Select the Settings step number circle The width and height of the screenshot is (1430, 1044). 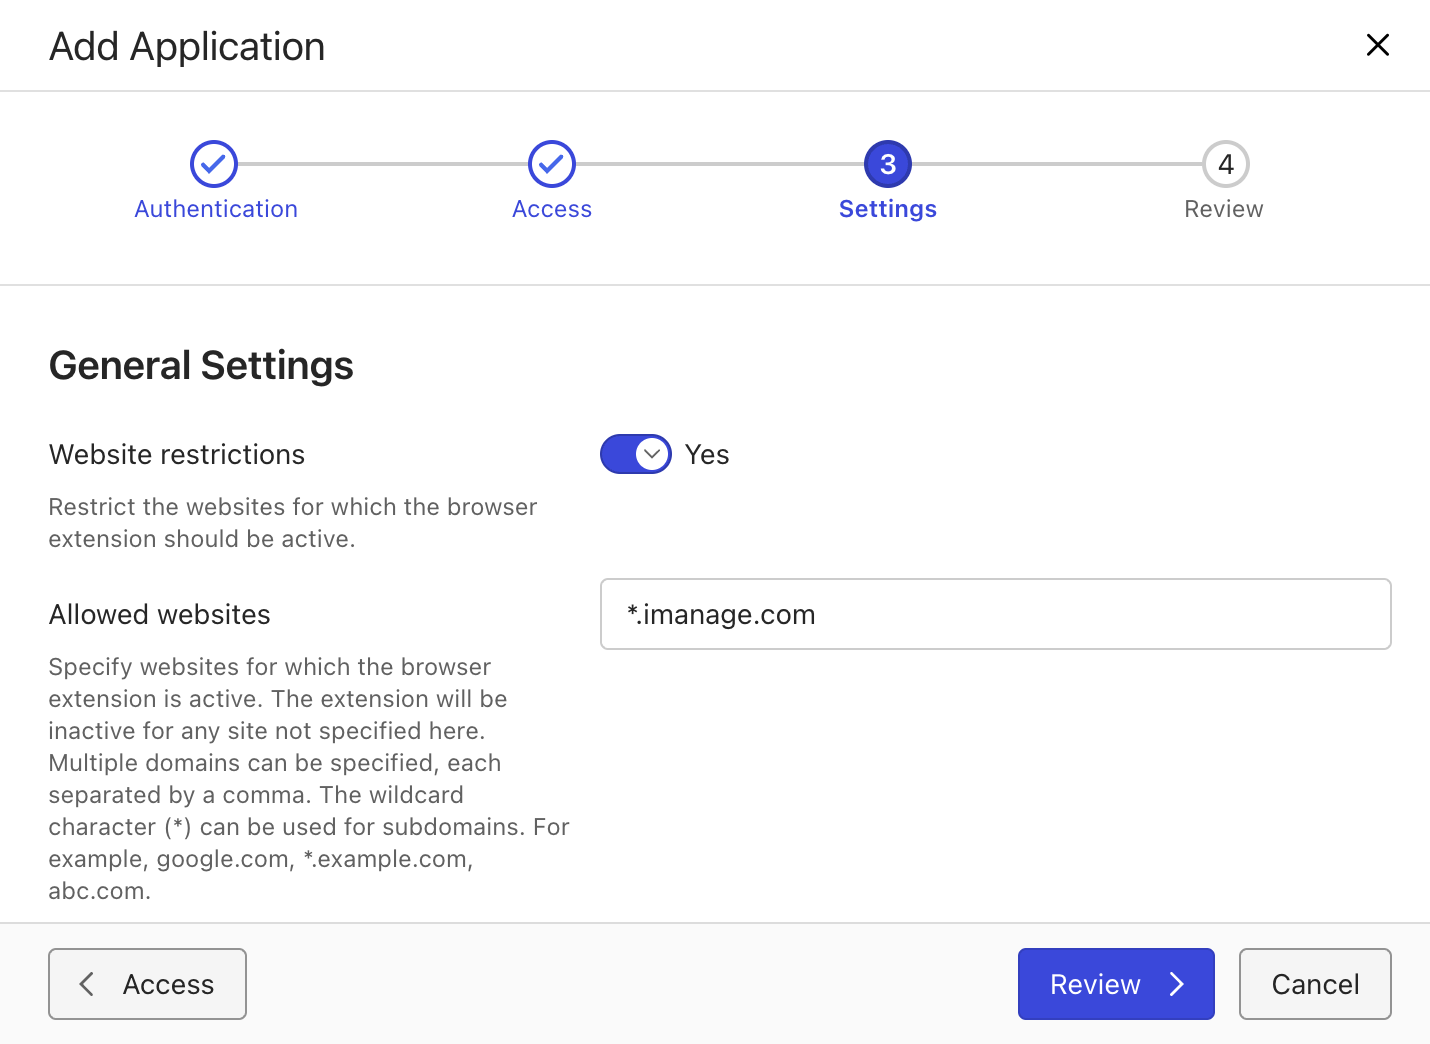click(x=887, y=164)
